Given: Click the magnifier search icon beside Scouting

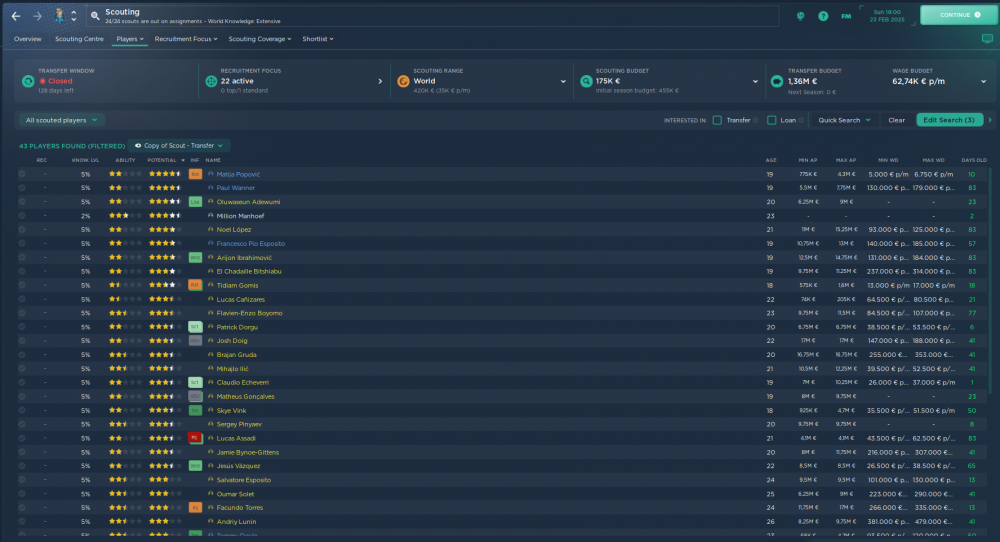Looking at the screenshot, I should tap(95, 16).
